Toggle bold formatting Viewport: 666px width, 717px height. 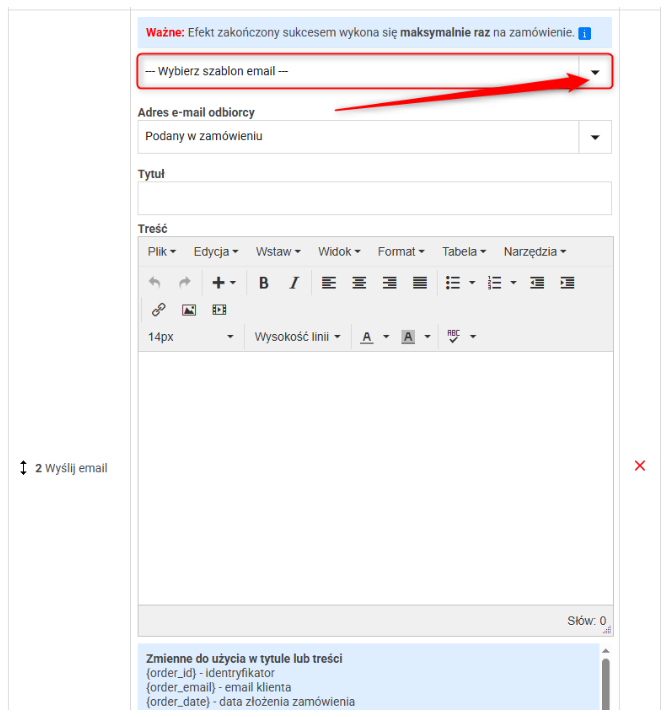[x=263, y=283]
